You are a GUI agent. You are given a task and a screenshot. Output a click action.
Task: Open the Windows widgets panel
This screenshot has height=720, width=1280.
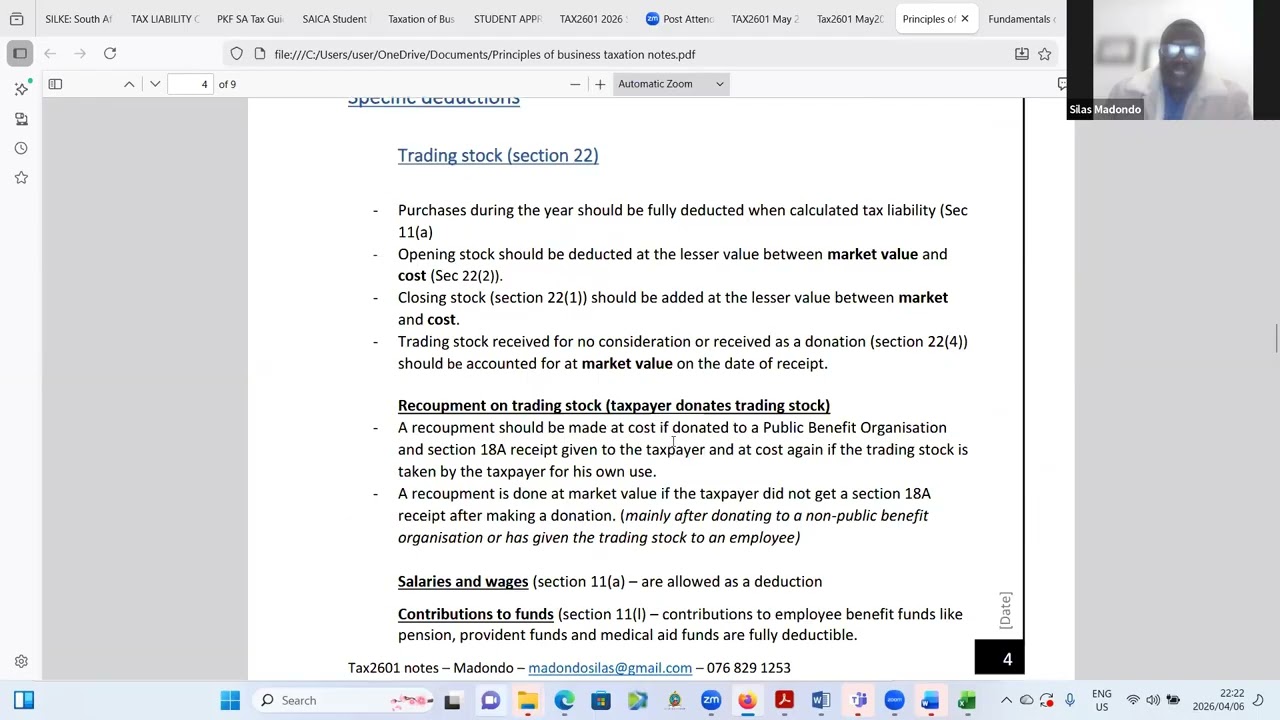click(x=24, y=700)
